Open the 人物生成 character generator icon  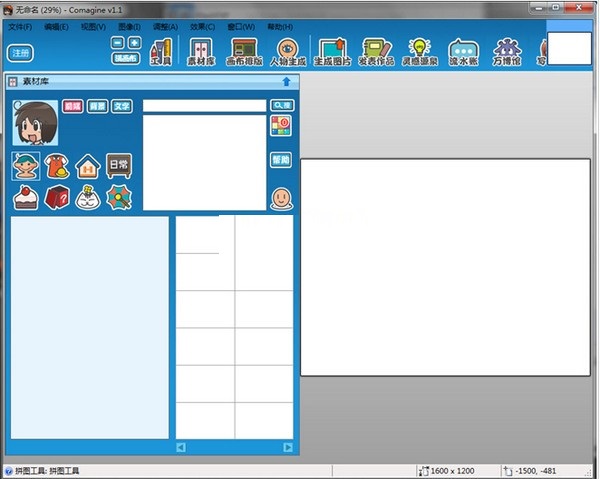[288, 50]
